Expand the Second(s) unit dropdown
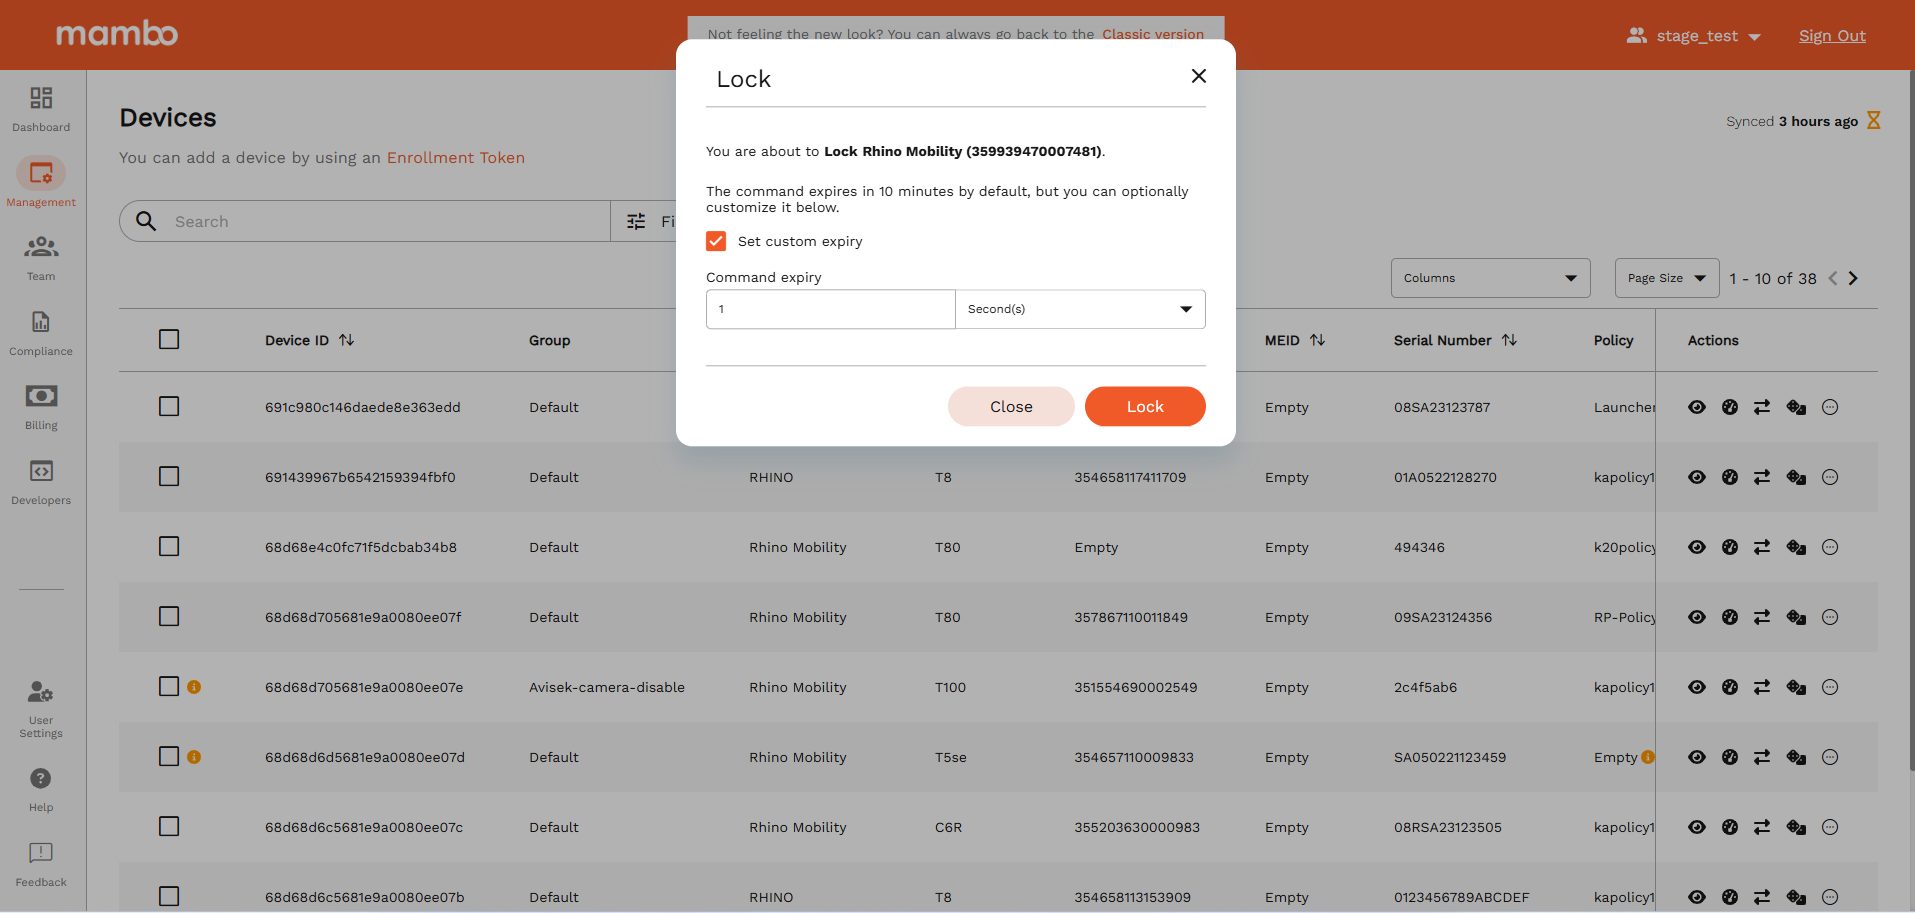Image resolution: width=1915 pixels, height=913 pixels. 1080,310
